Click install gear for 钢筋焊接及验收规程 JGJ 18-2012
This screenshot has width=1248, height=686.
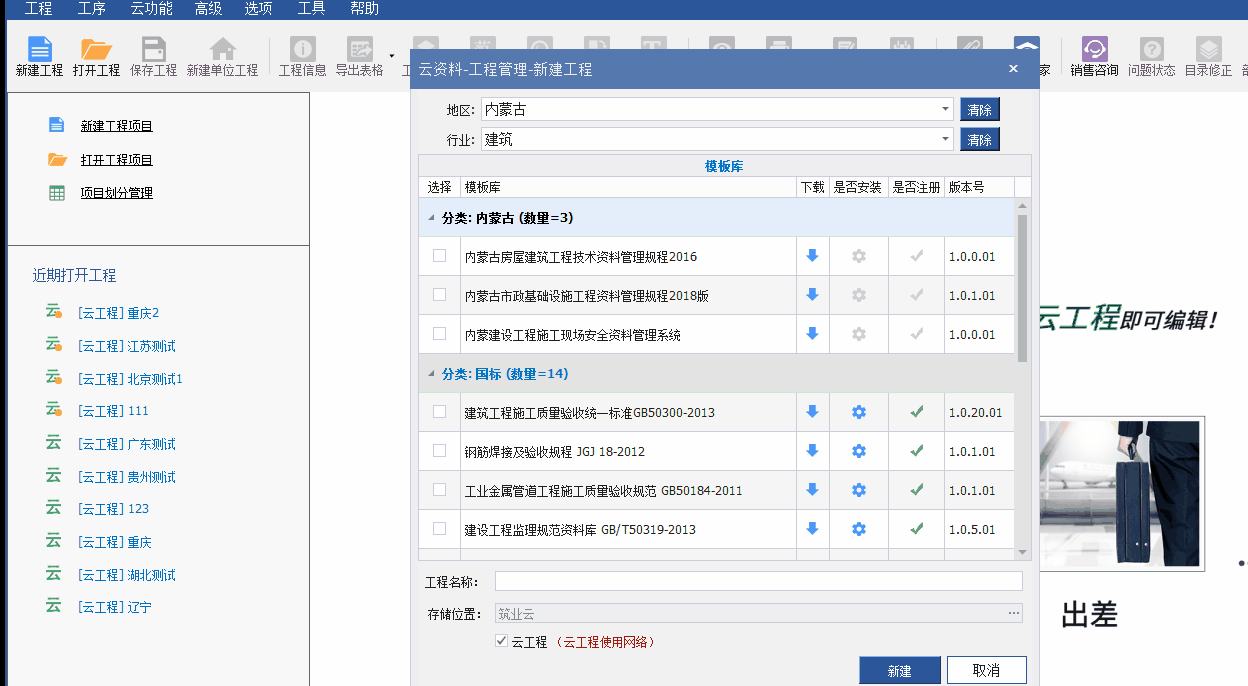(858, 451)
